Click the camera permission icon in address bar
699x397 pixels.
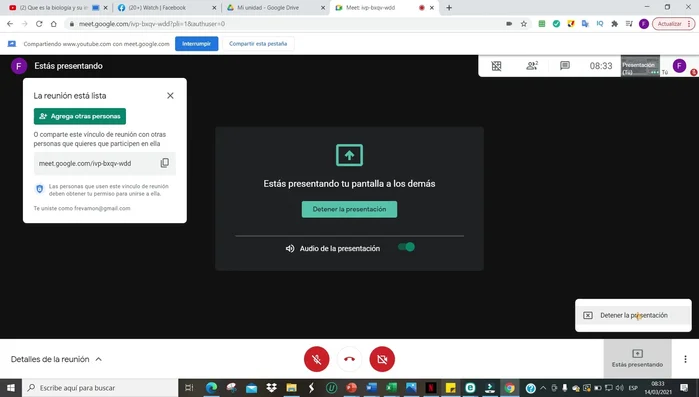[x=509, y=24]
